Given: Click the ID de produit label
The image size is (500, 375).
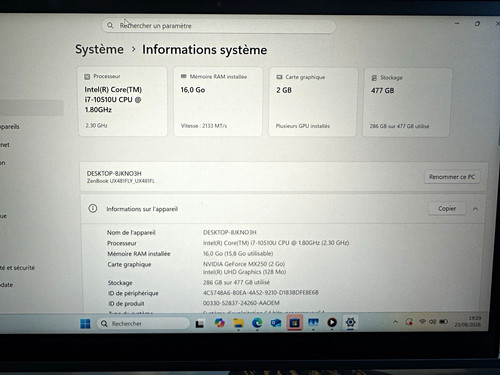Looking at the screenshot, I should [126, 304].
